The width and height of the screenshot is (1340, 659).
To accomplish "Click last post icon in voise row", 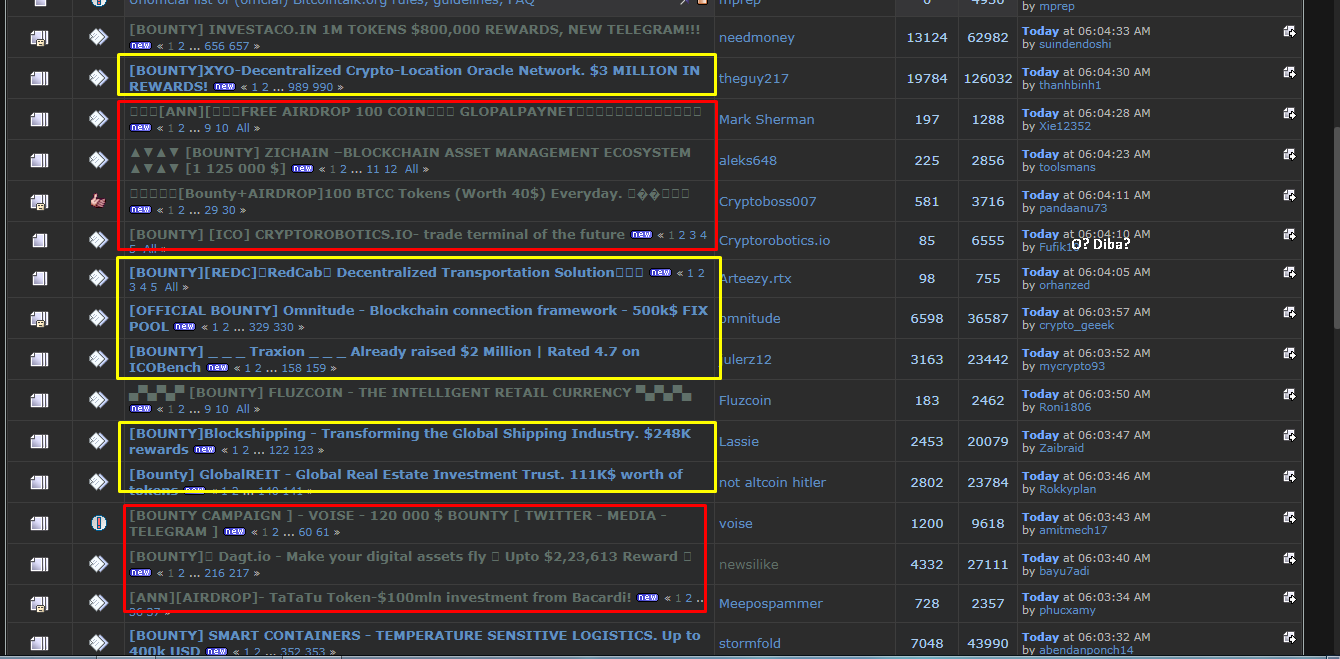I will 1290,518.
